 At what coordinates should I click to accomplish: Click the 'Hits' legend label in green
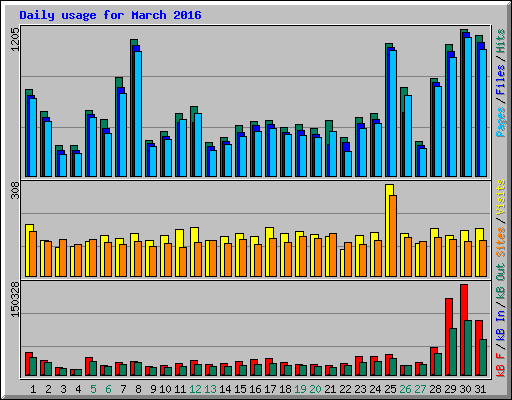(x=501, y=41)
